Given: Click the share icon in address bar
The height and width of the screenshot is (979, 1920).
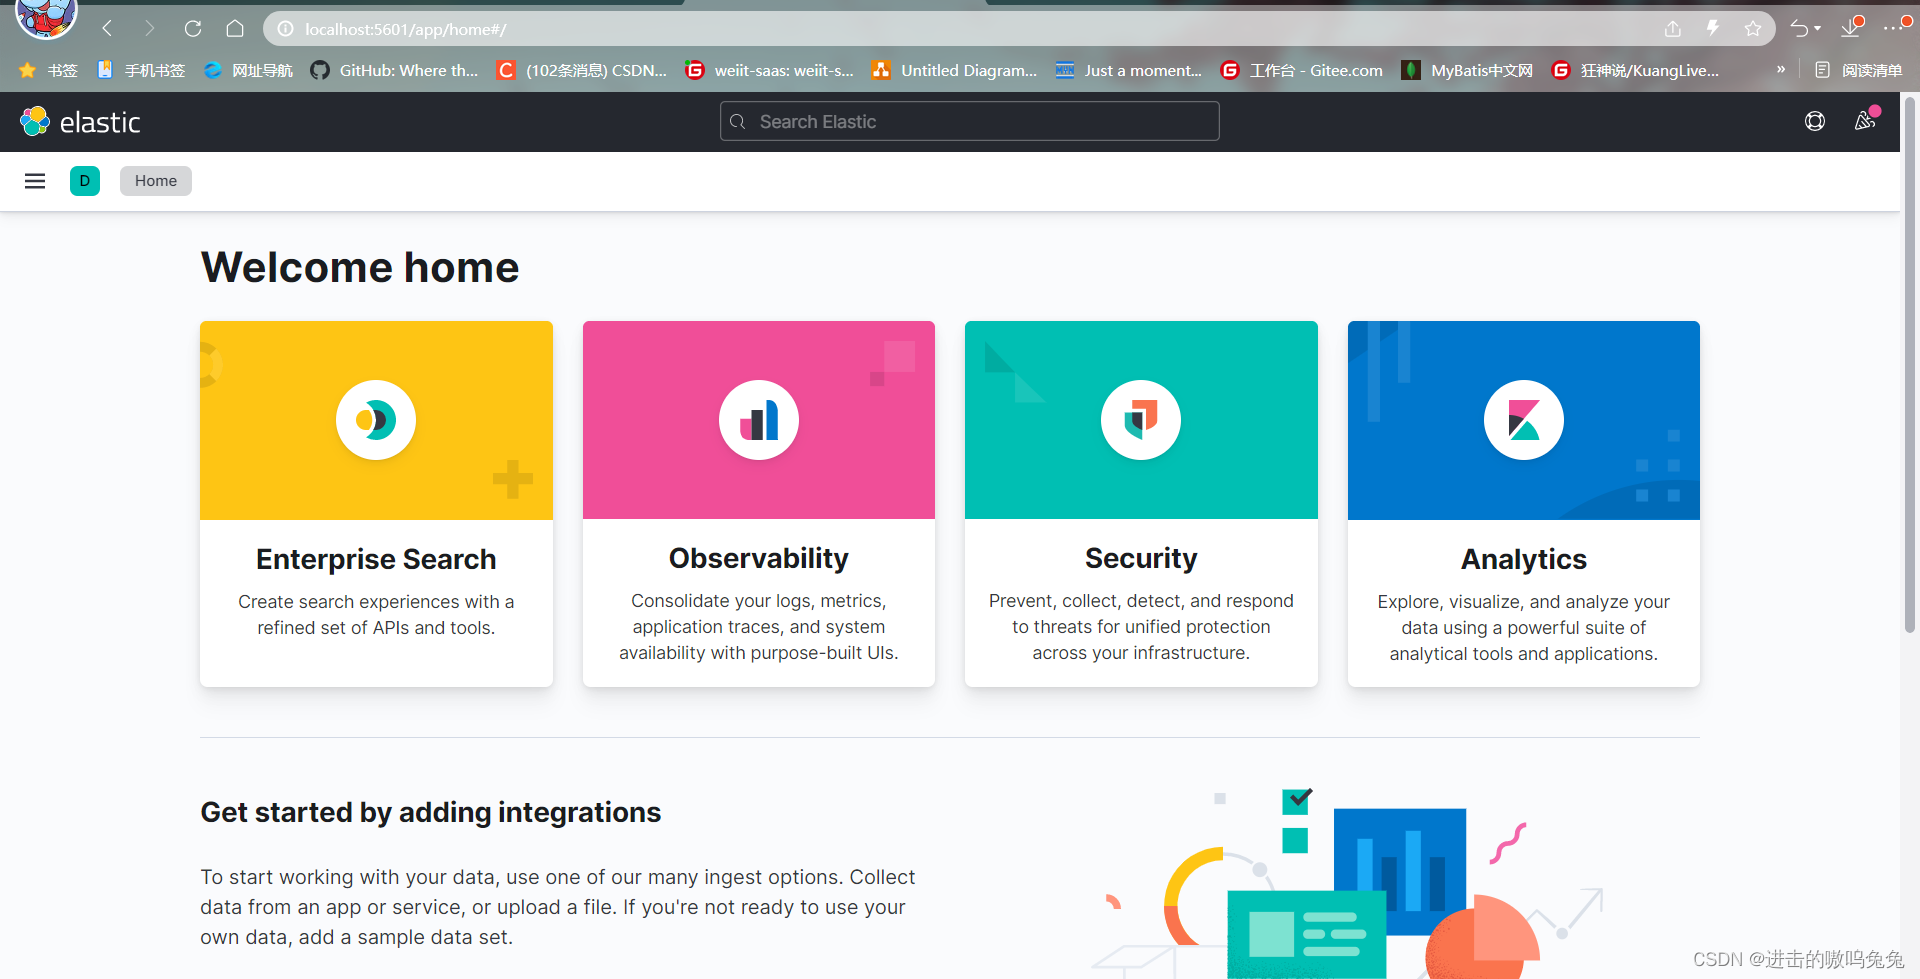Looking at the screenshot, I should click(1673, 29).
